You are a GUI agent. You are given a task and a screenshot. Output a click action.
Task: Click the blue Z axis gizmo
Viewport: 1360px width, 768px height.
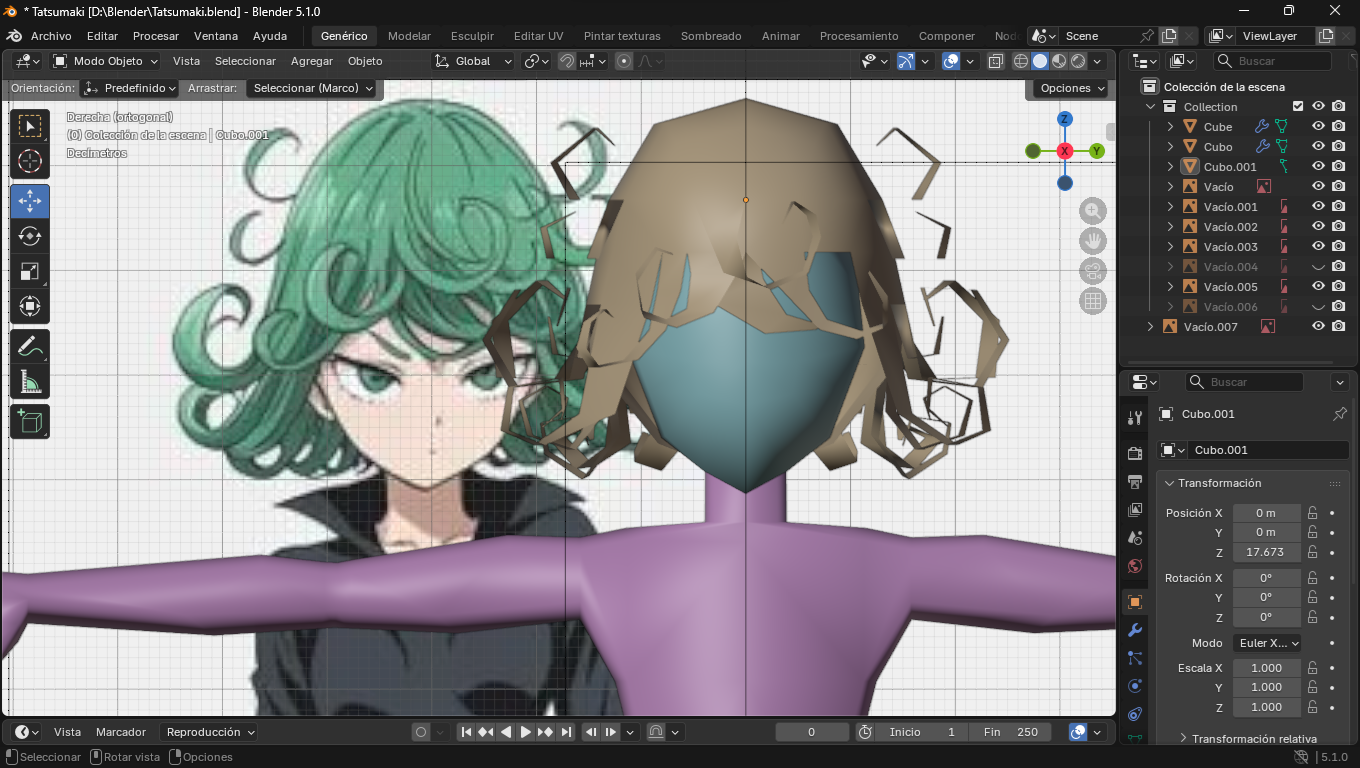point(1065,119)
